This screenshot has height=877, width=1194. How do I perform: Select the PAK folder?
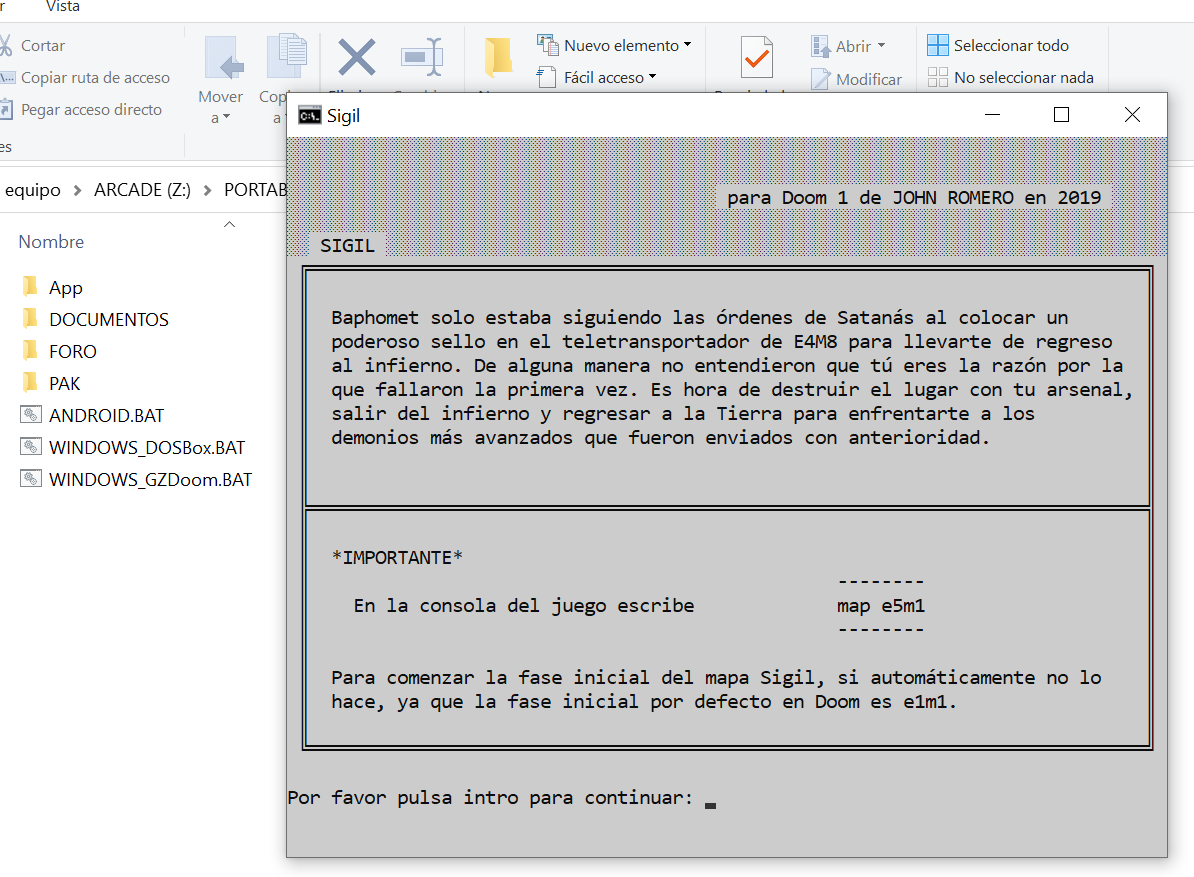point(65,384)
